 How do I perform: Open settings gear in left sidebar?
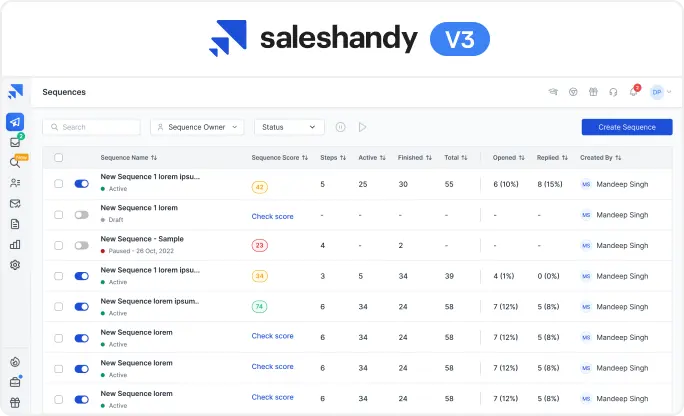[15, 265]
